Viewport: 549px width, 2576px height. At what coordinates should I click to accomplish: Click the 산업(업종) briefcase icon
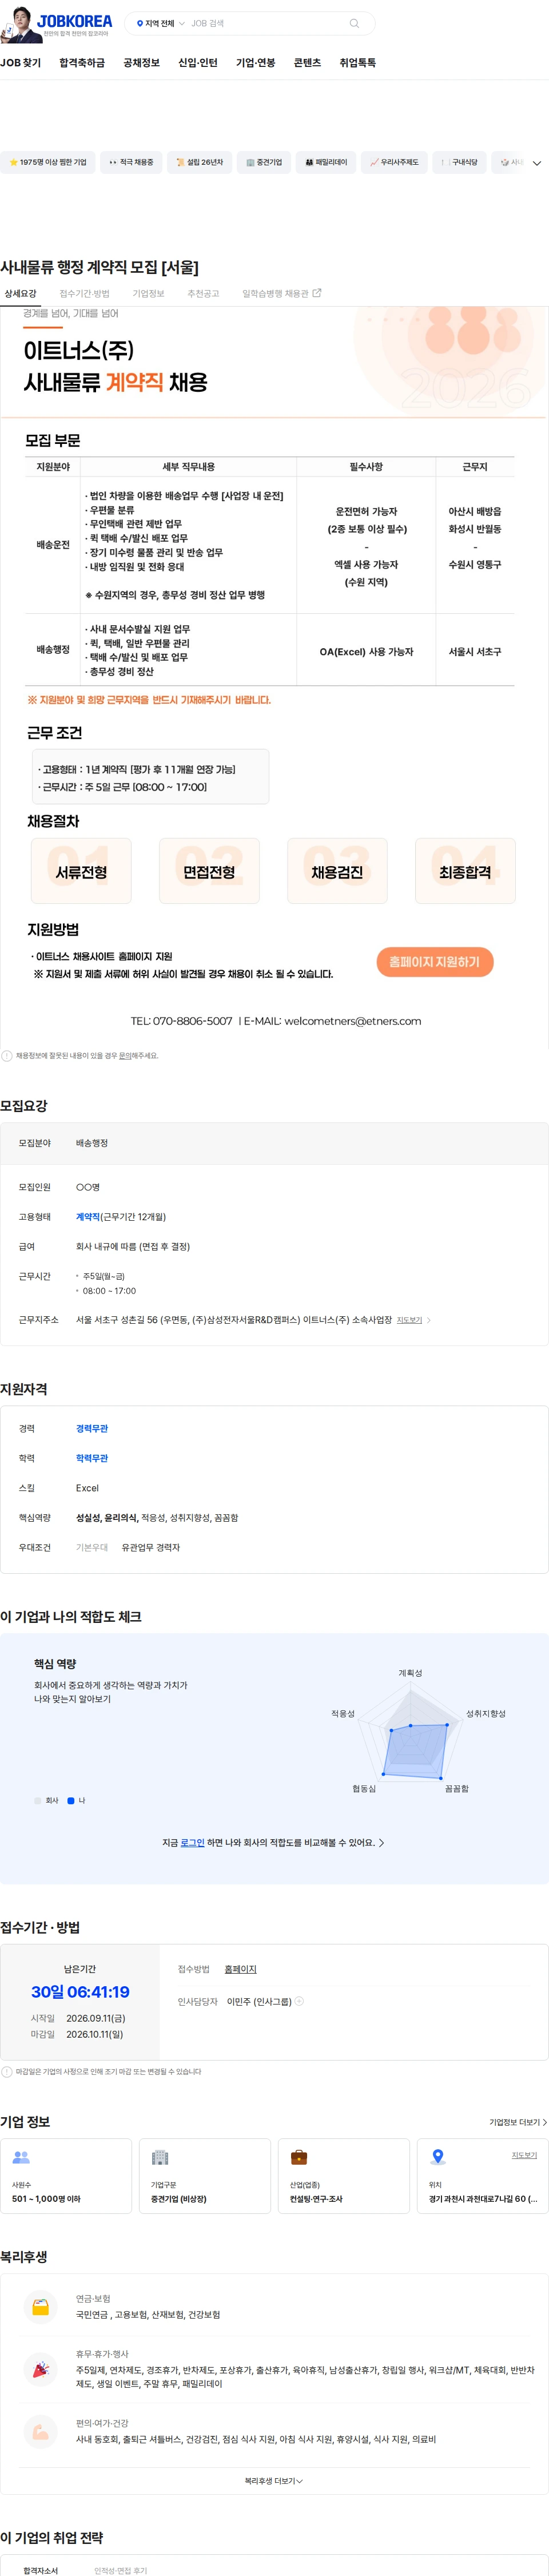pyautogui.click(x=298, y=2157)
